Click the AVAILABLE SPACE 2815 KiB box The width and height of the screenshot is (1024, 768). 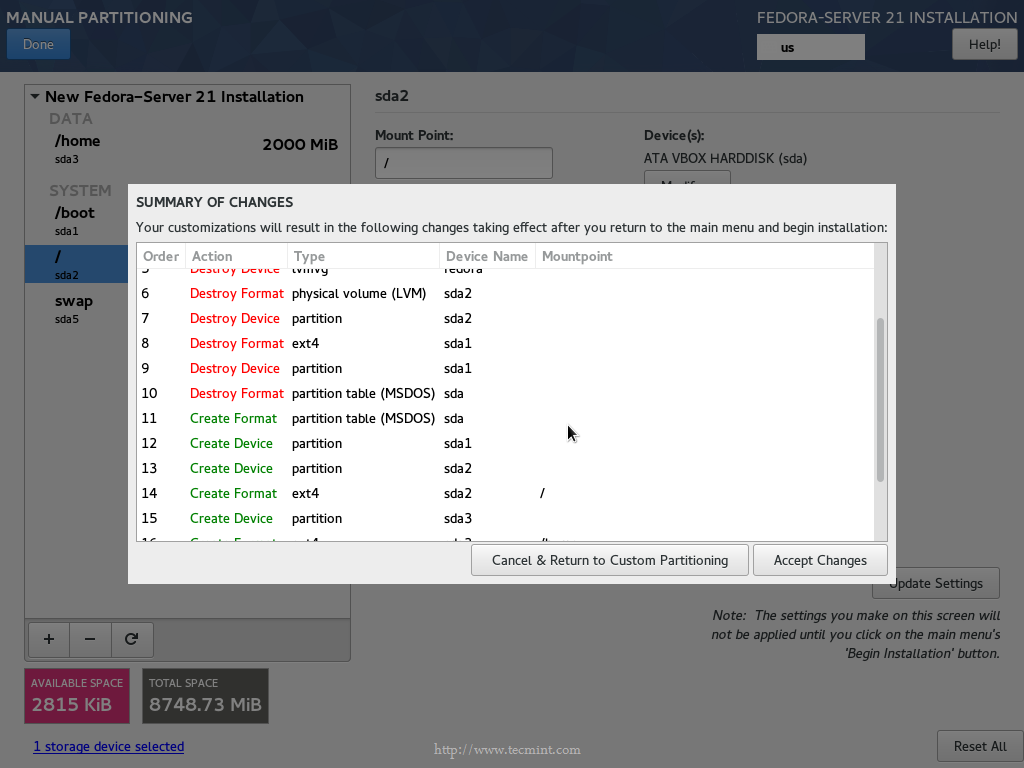[x=77, y=696]
